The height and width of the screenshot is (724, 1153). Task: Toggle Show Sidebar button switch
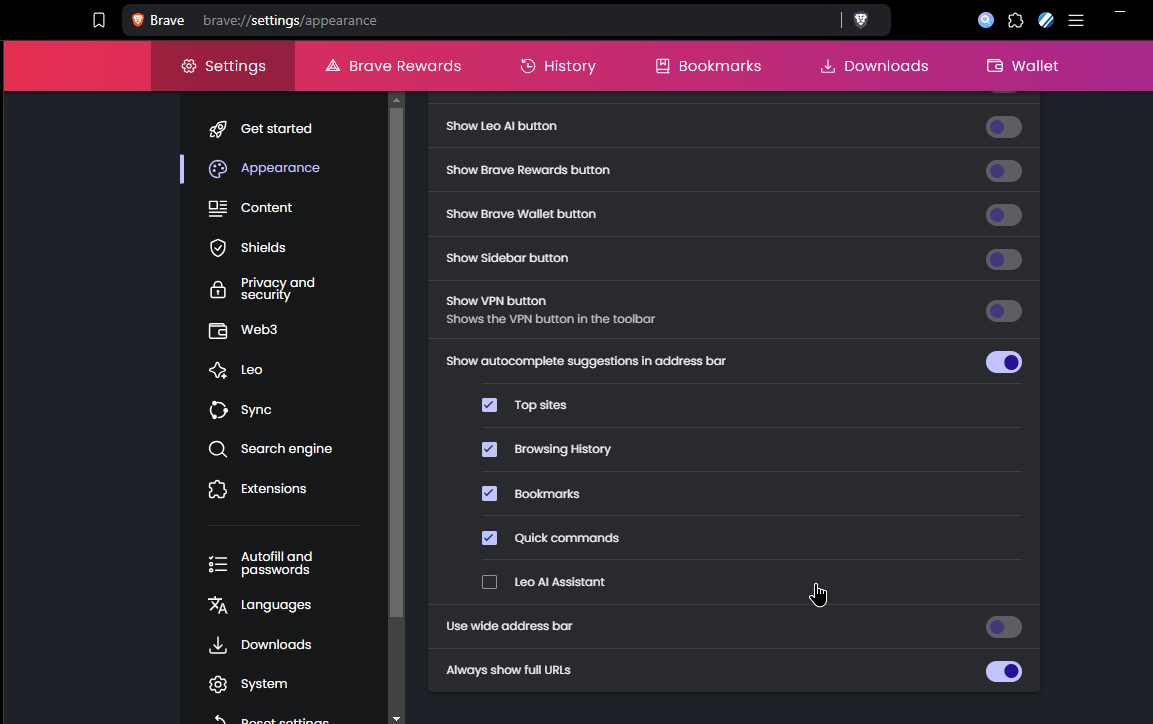coord(1004,259)
